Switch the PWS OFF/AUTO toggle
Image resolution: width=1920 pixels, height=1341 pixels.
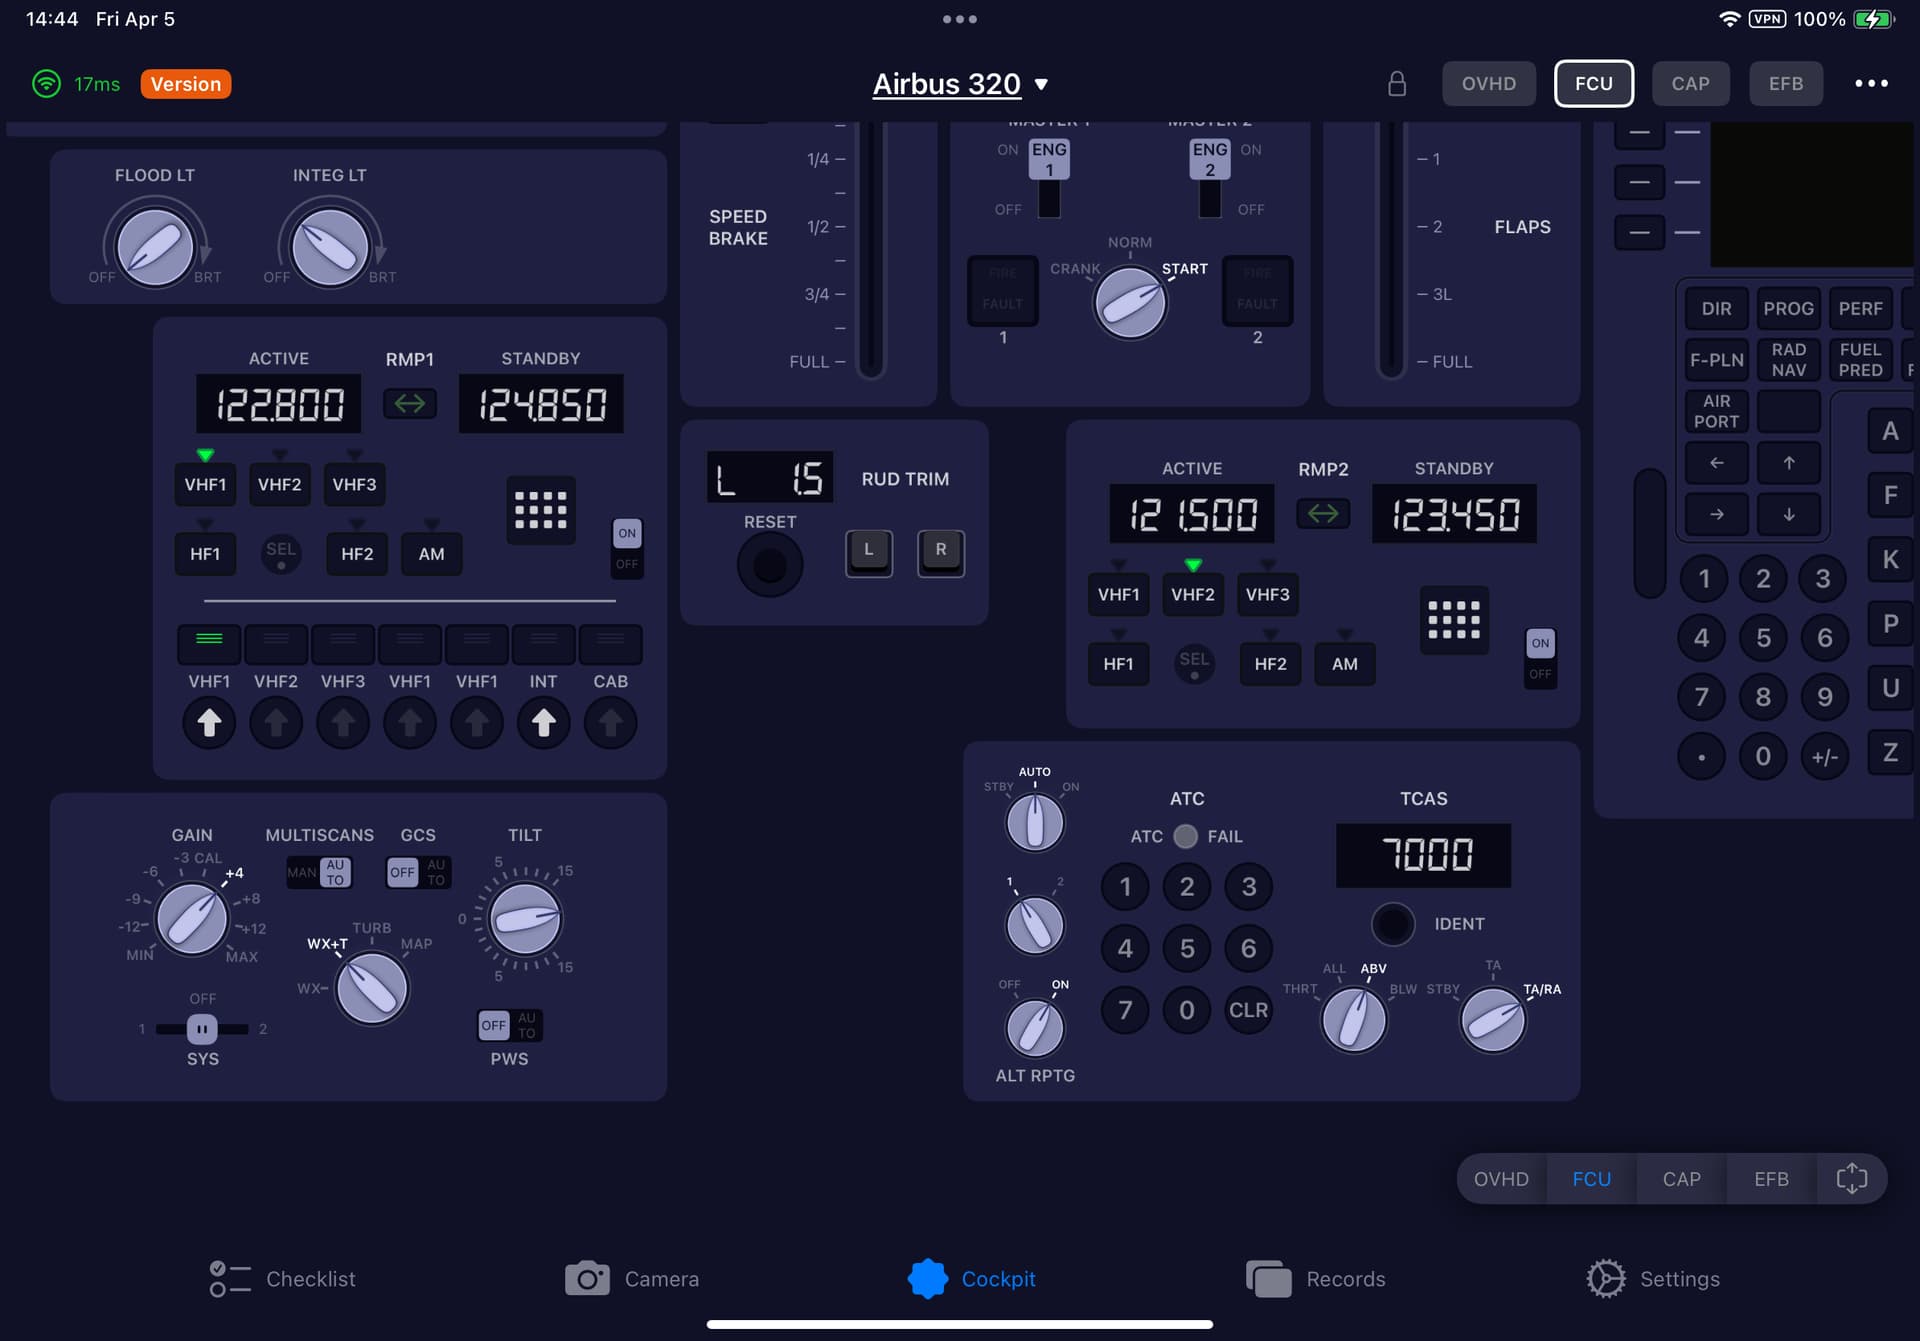click(510, 1025)
